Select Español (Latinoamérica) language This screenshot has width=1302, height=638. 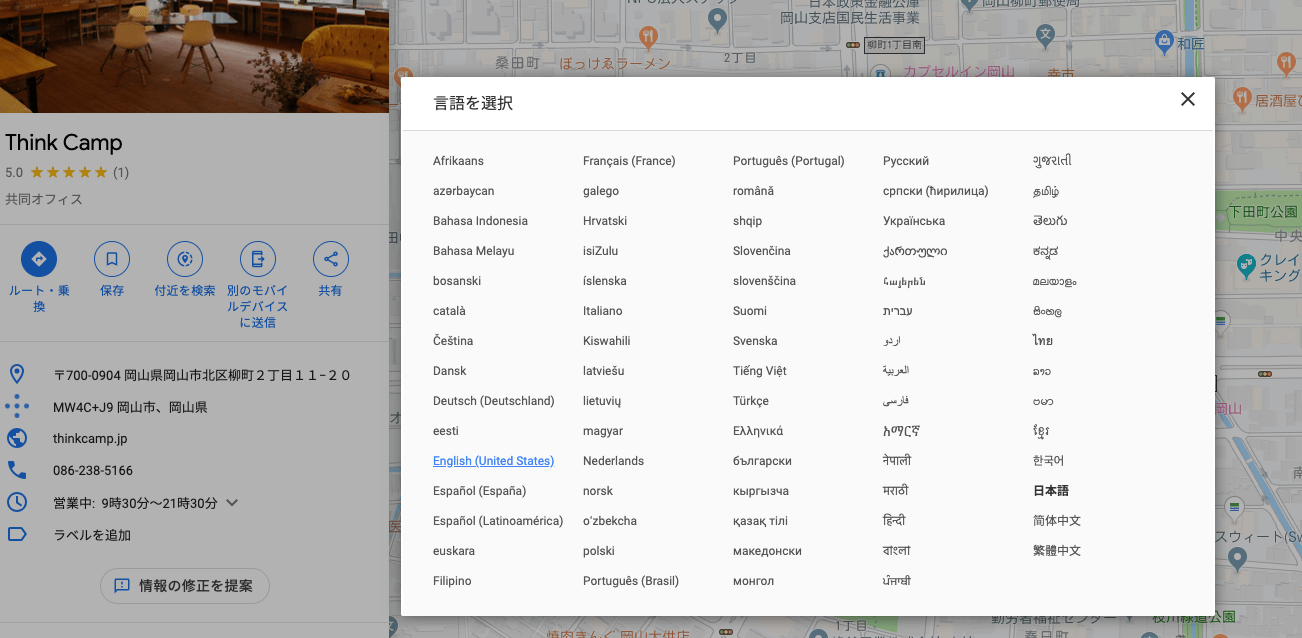point(498,521)
